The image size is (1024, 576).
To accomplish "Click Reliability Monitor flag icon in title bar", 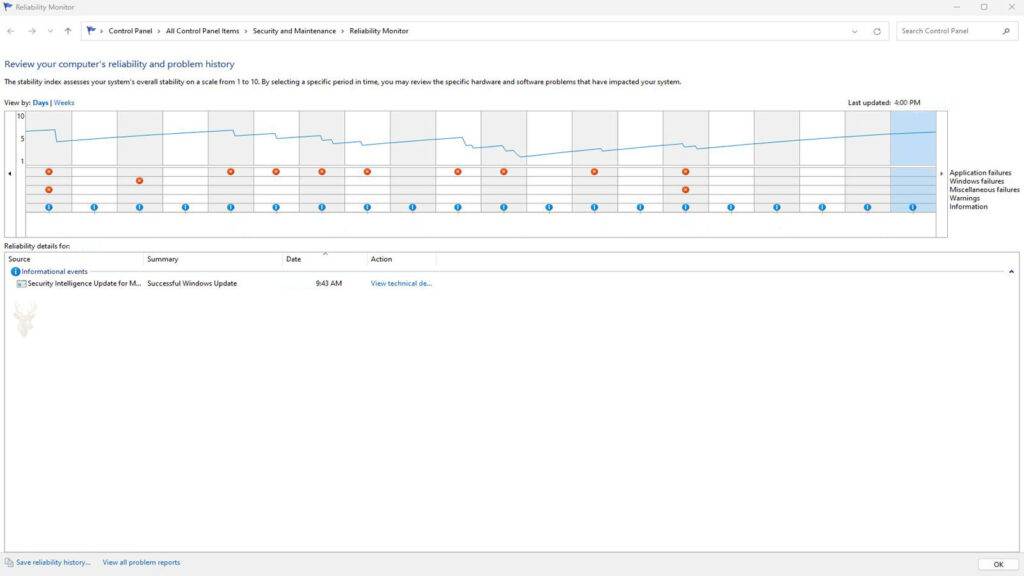I will click(8, 7).
